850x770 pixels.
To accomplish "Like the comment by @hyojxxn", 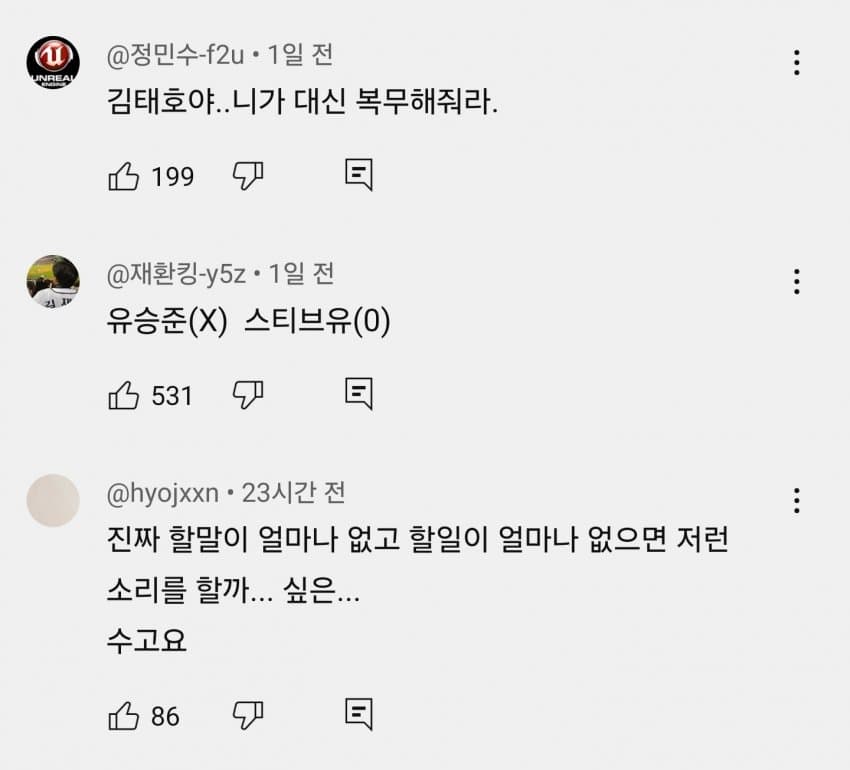I will pyautogui.click(x=123, y=715).
